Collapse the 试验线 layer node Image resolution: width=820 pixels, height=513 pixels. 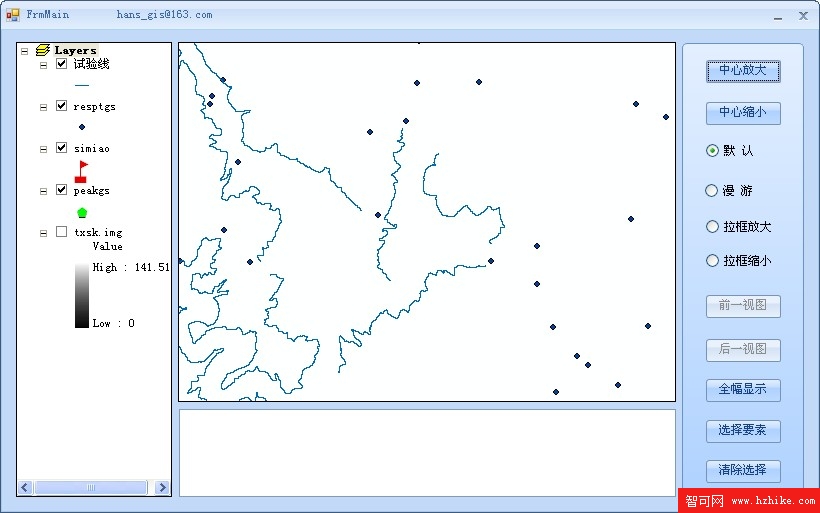[43, 65]
